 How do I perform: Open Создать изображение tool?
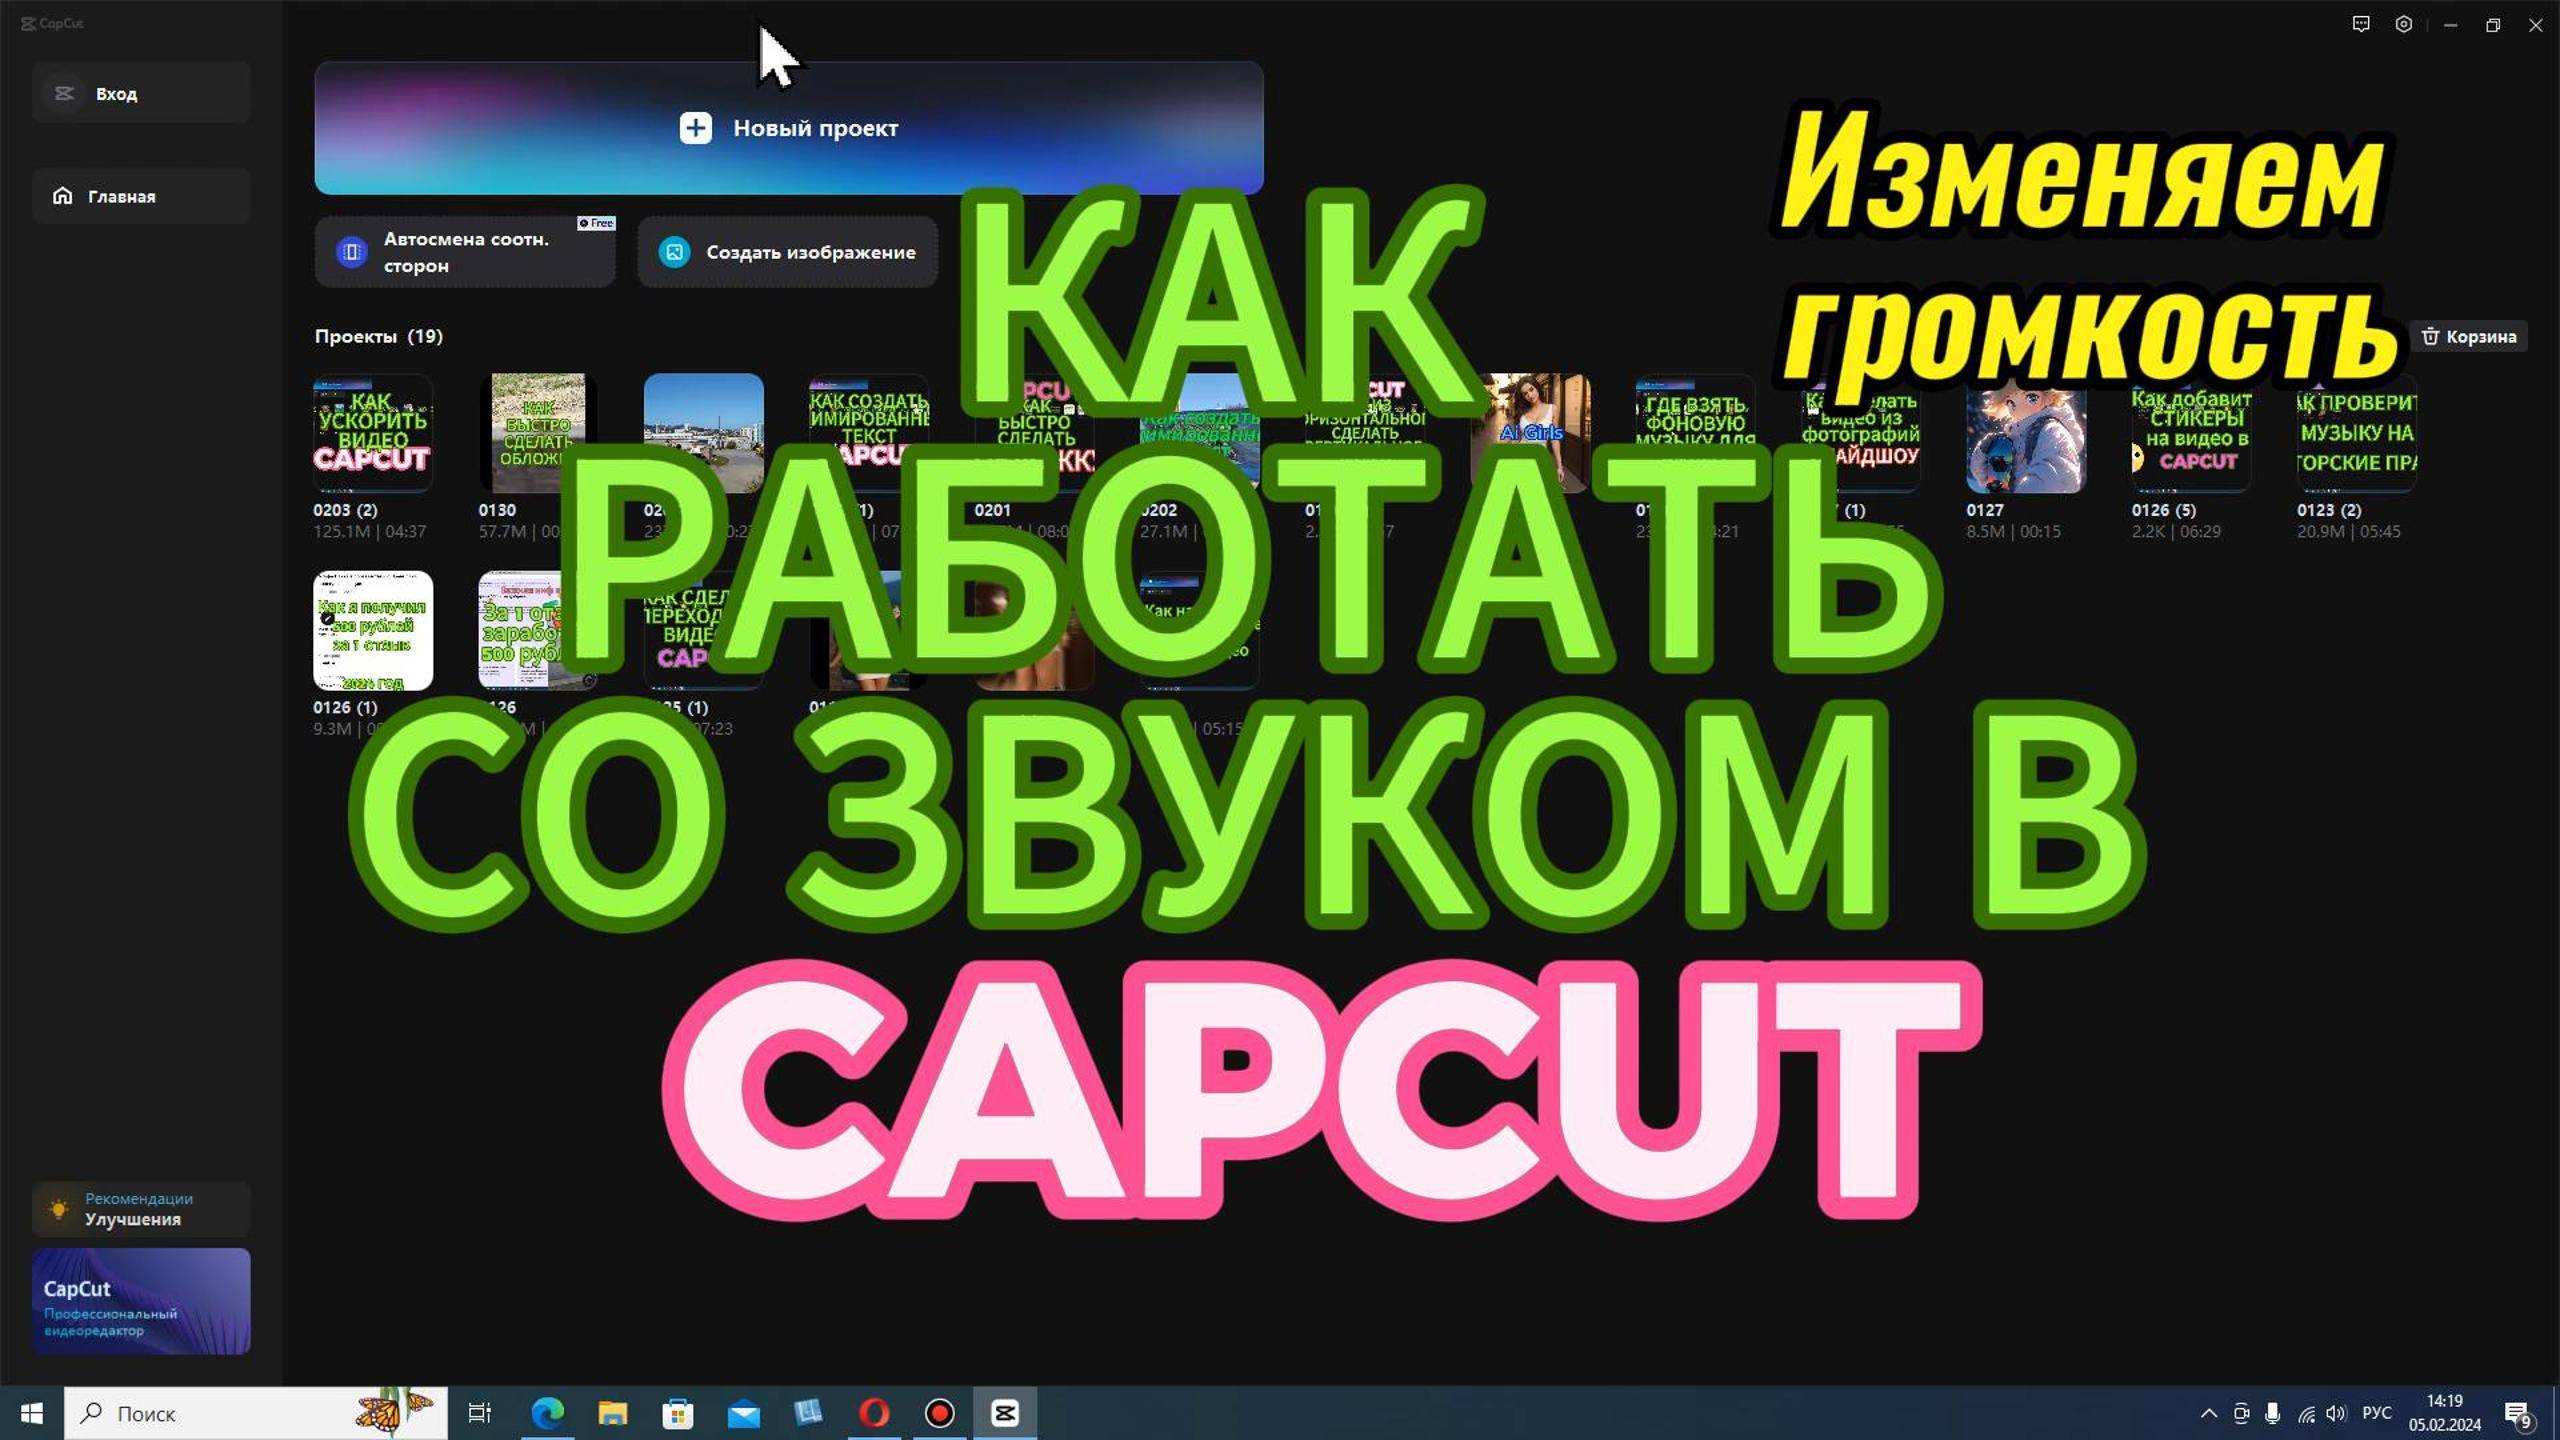click(x=788, y=252)
